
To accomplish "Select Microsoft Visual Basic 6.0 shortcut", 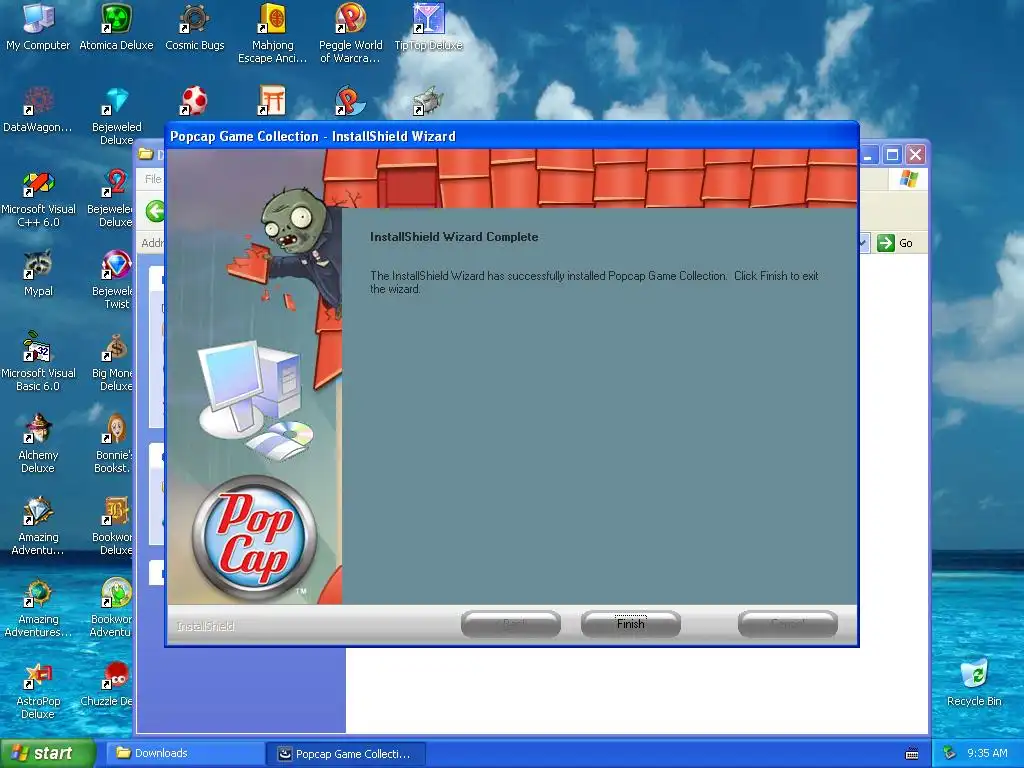I will pos(38,362).
